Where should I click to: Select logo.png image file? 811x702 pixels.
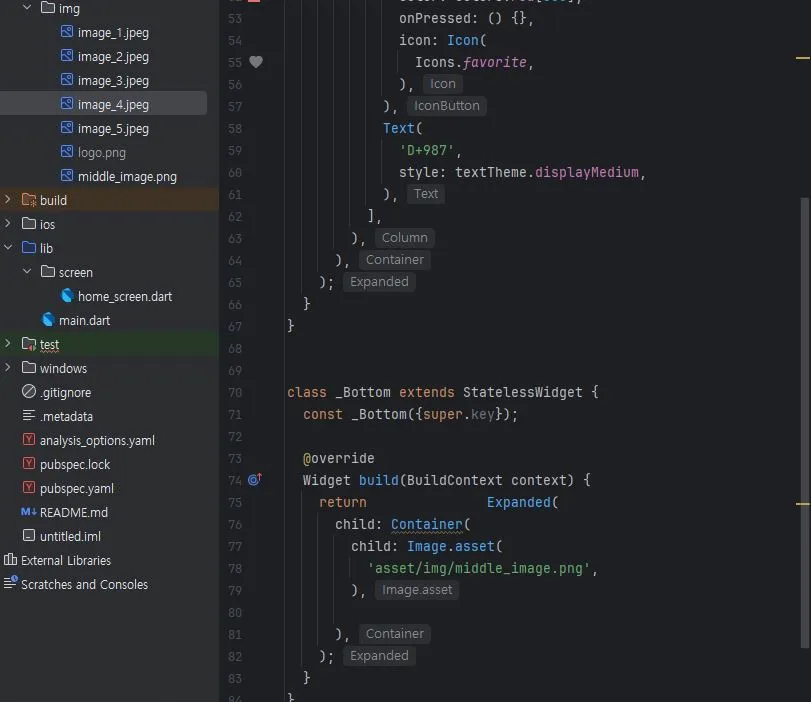click(101, 152)
